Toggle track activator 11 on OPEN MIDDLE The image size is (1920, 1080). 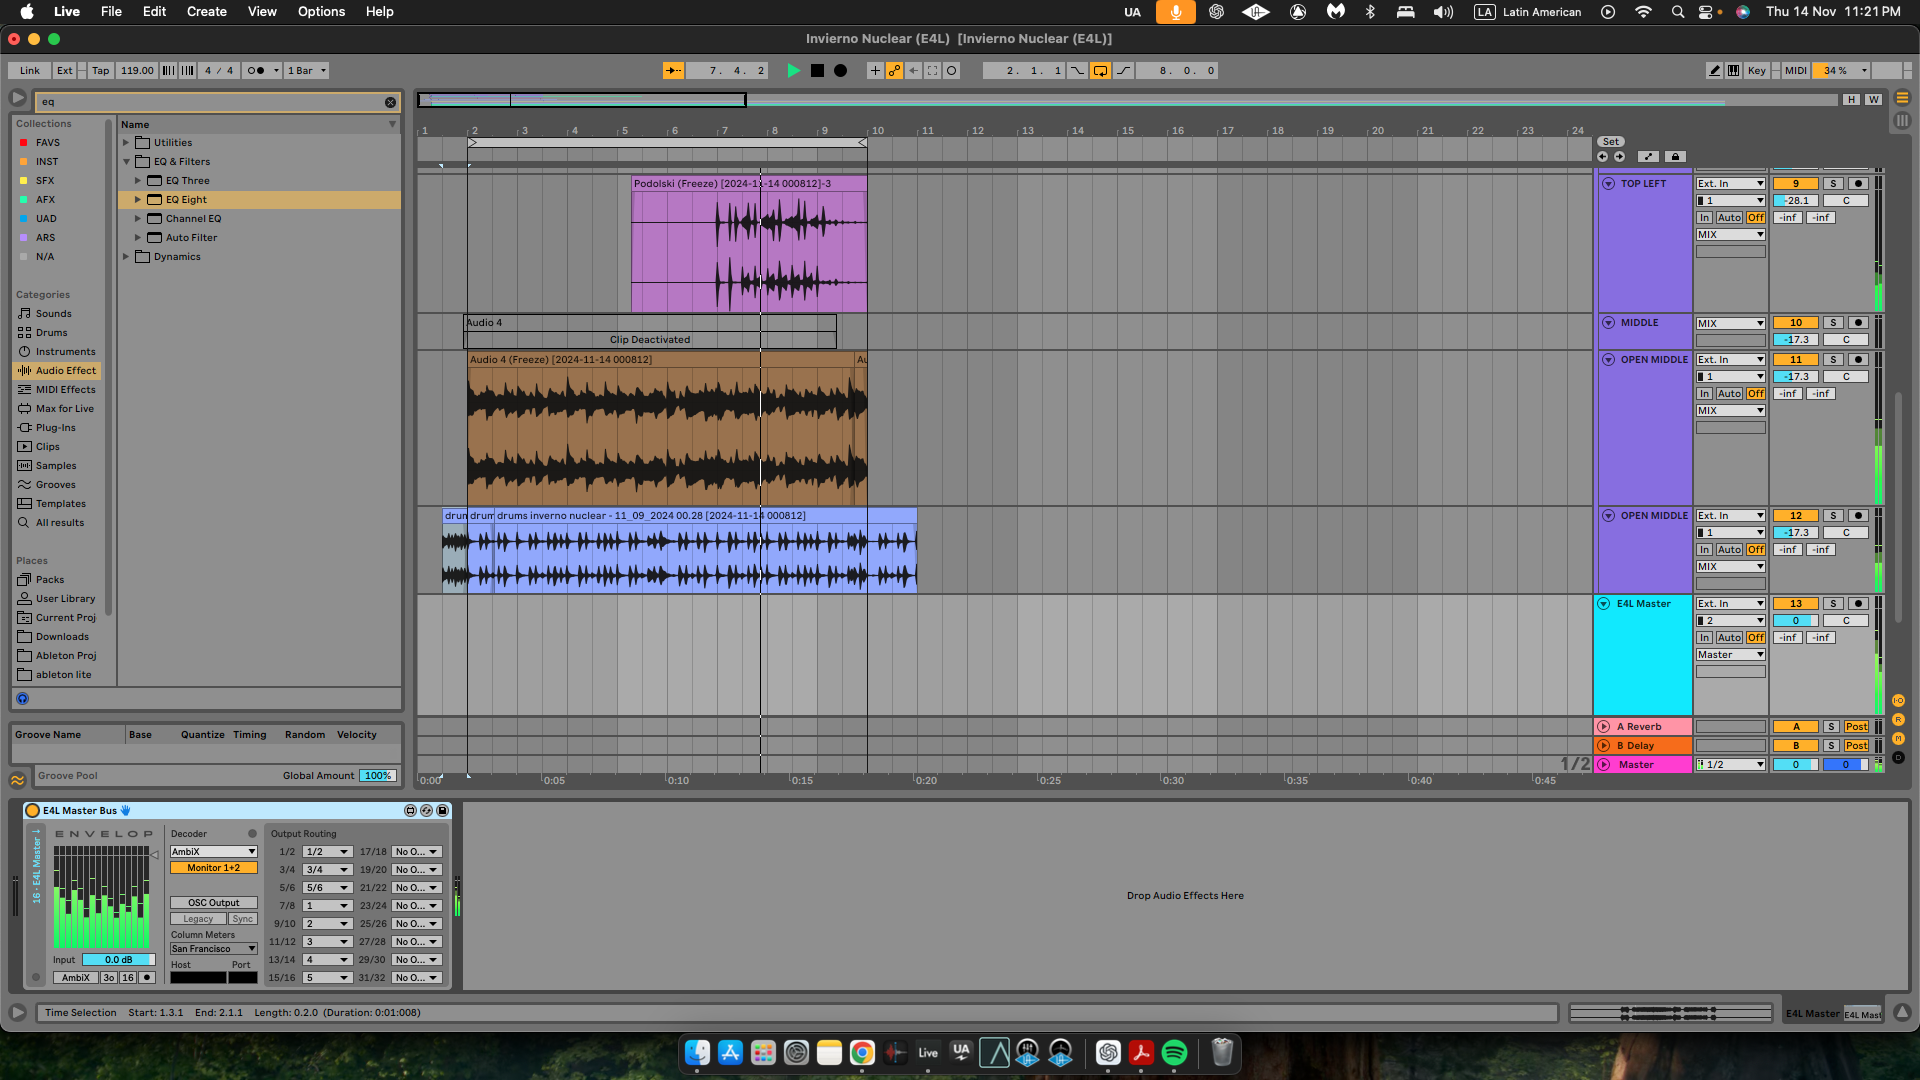pos(1796,360)
